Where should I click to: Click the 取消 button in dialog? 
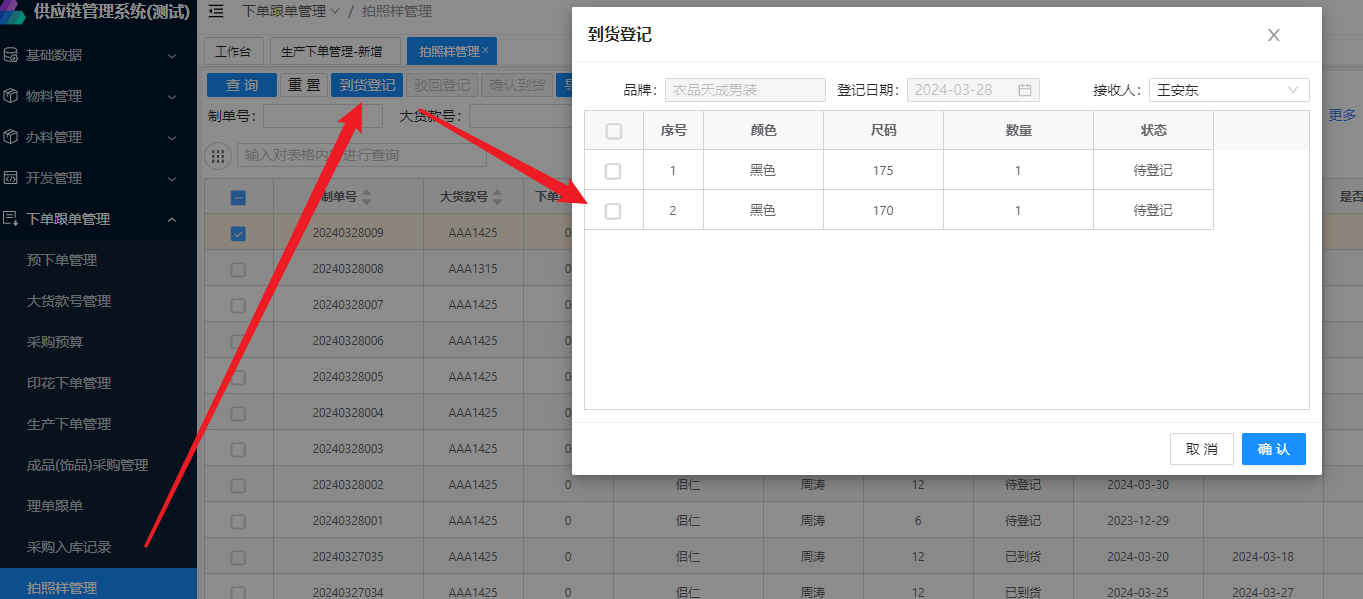(1201, 449)
